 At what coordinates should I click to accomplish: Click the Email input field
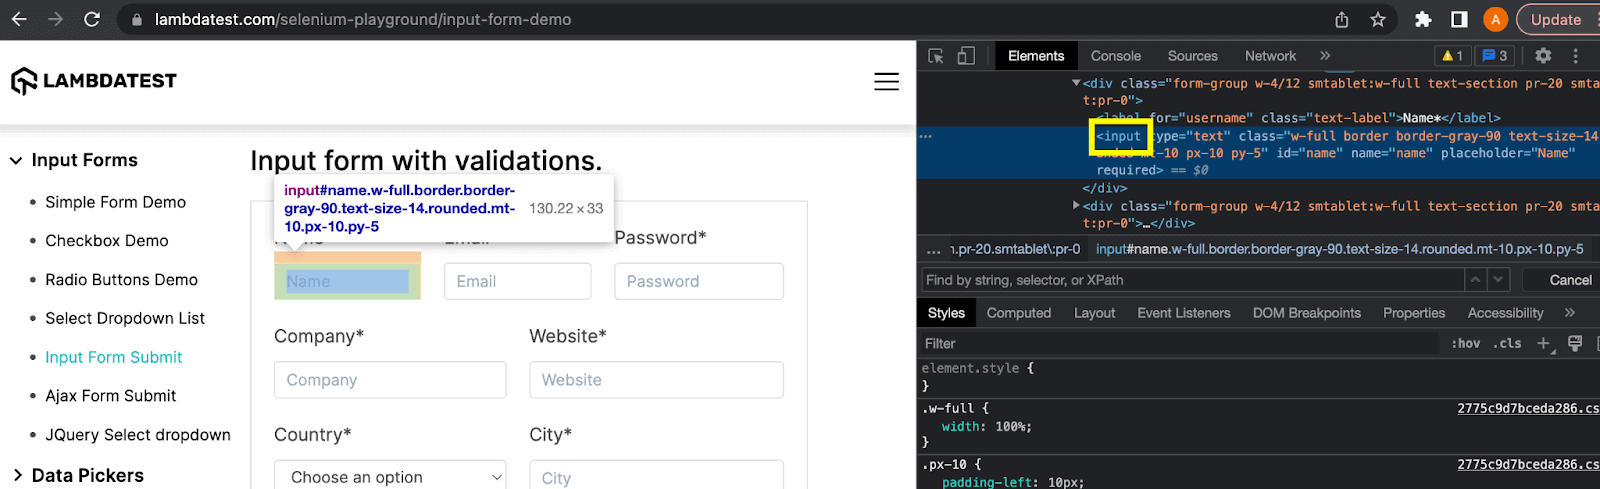pos(517,281)
